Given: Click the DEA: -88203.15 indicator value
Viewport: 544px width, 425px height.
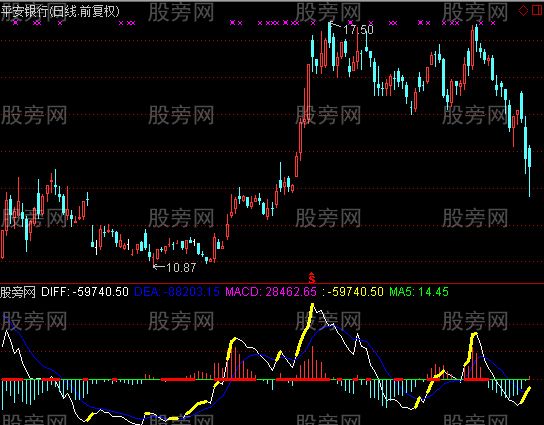Looking at the screenshot, I should 177,292.
